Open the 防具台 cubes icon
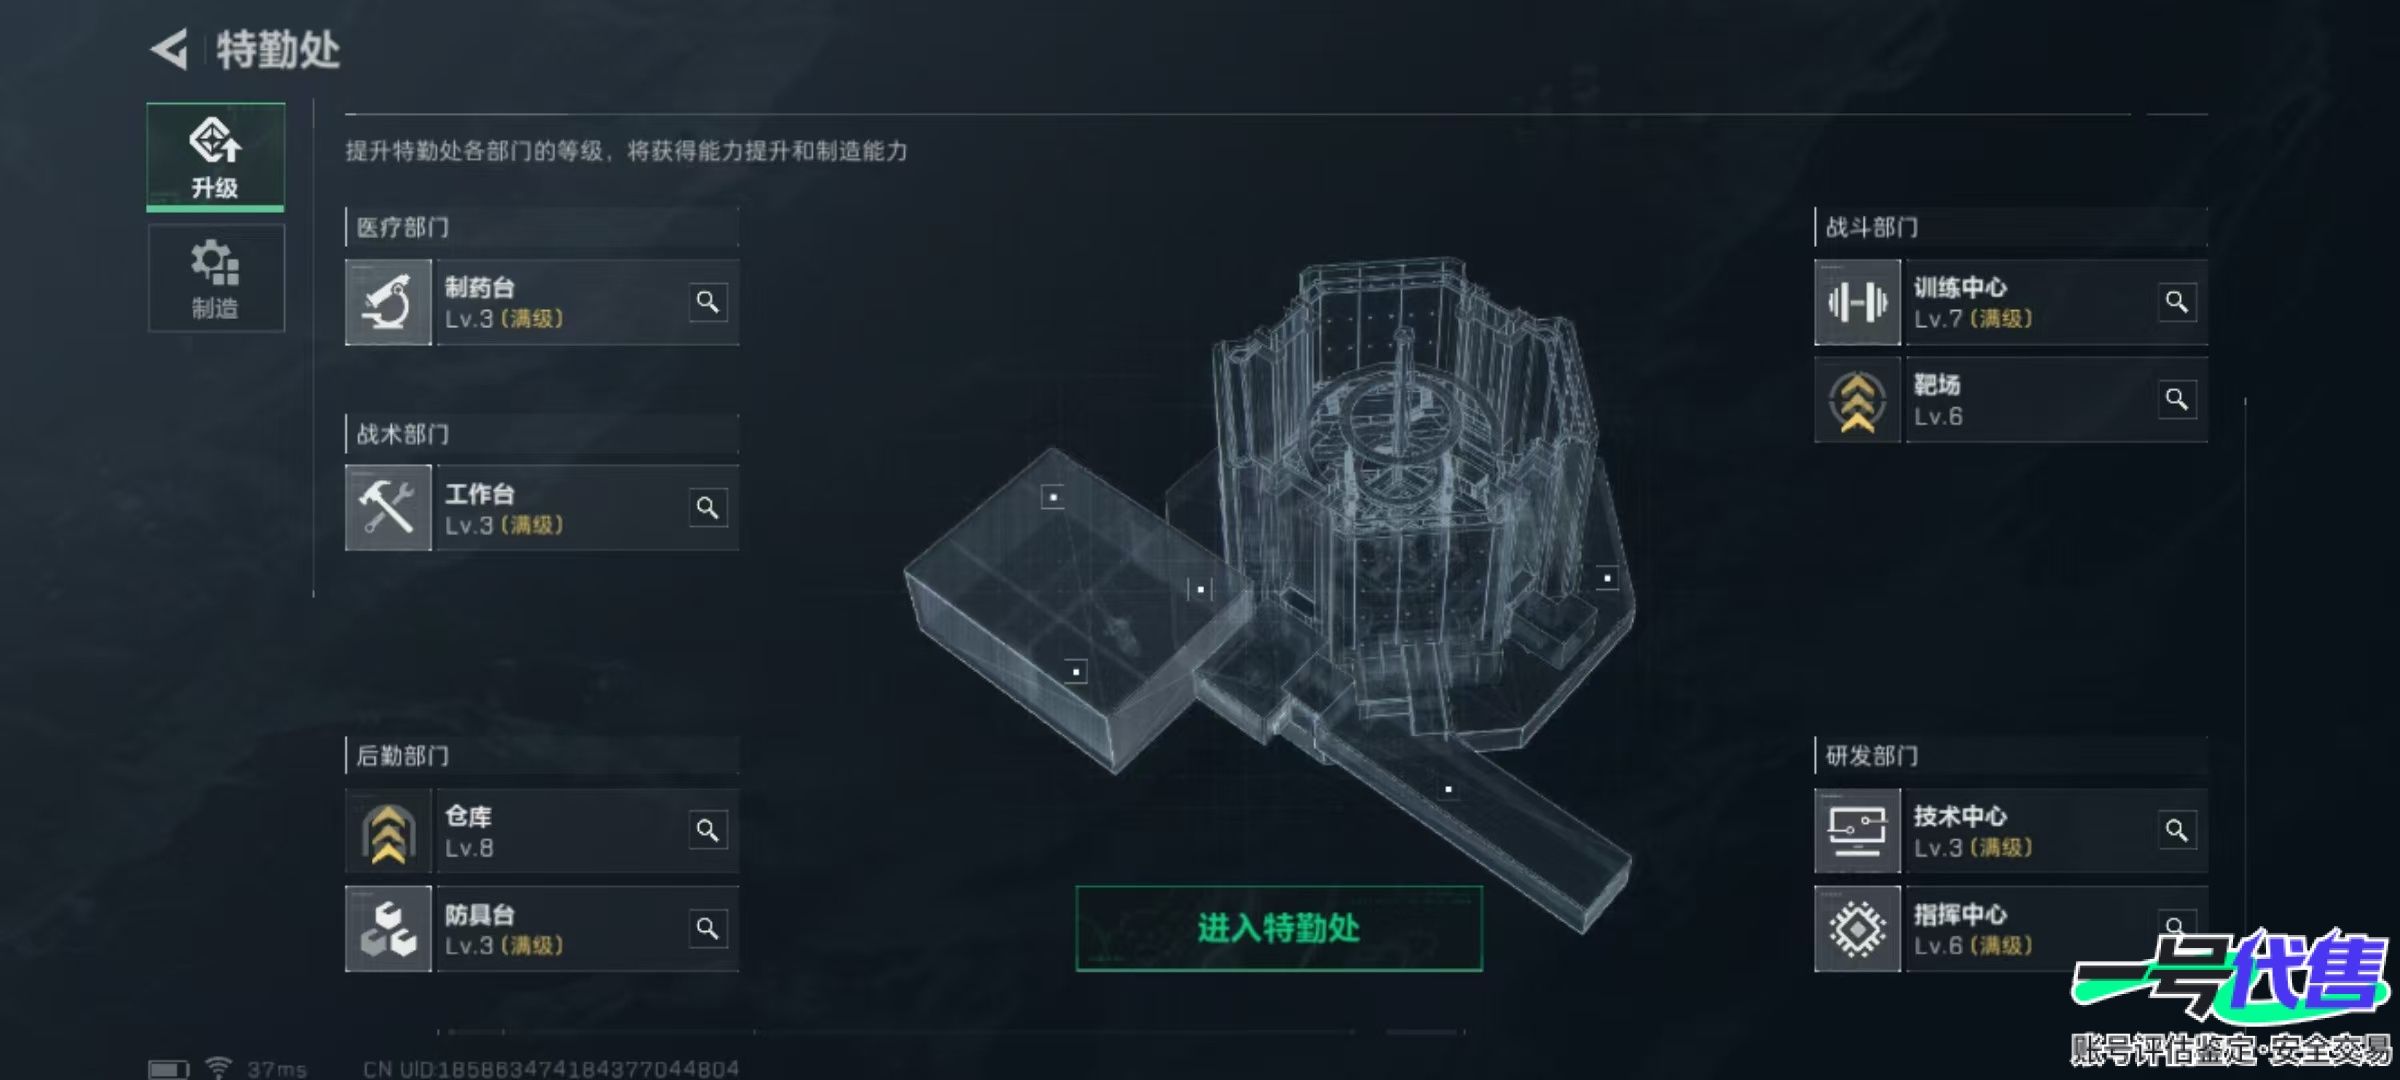This screenshot has height=1080, width=2400. point(388,929)
